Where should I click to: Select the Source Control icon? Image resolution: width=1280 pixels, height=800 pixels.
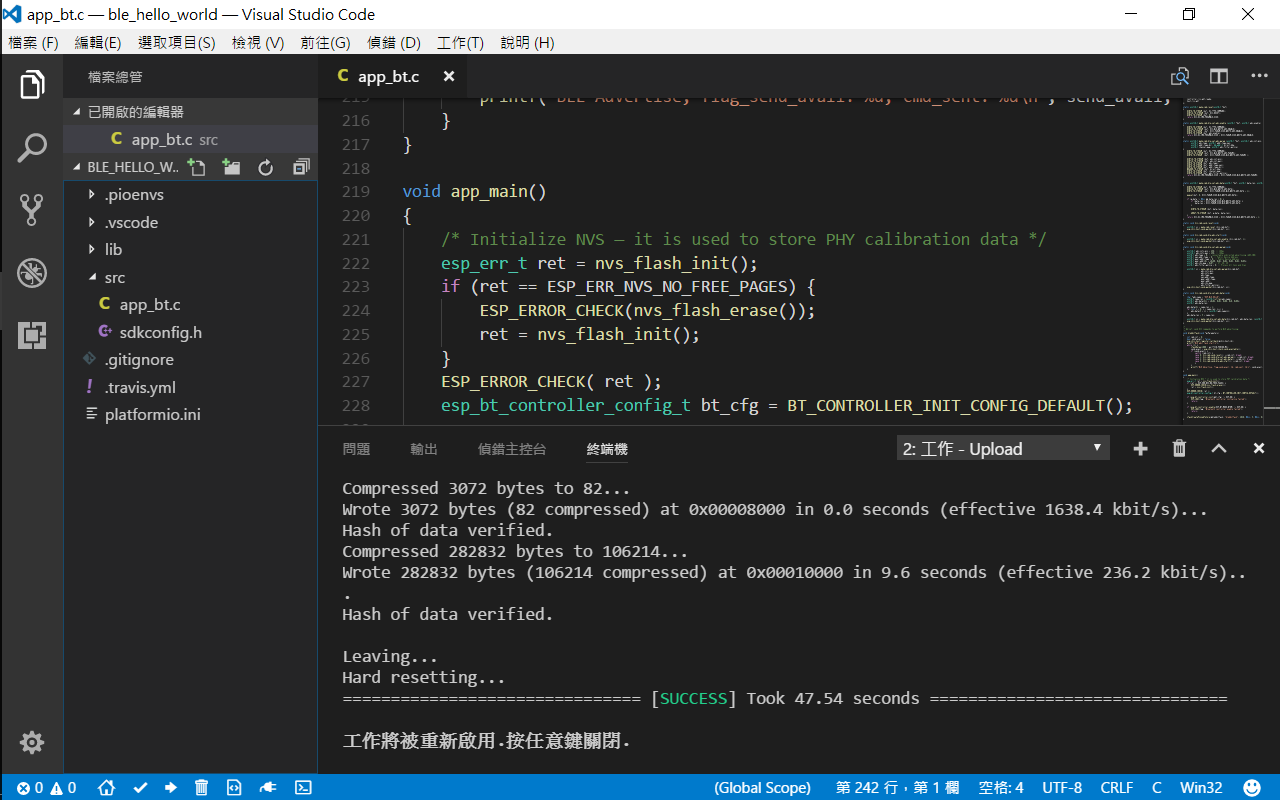click(x=31, y=209)
